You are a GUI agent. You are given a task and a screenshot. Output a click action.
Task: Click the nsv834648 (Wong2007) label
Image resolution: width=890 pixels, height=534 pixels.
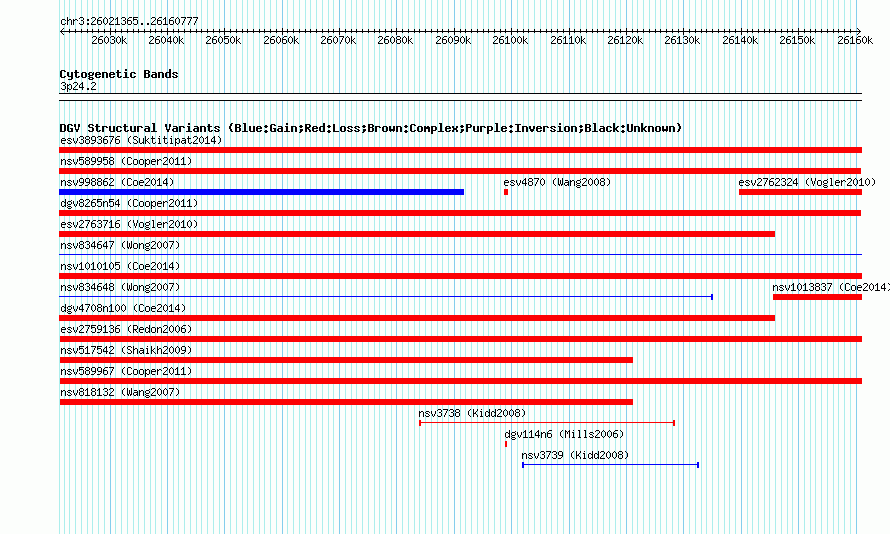click(x=120, y=287)
